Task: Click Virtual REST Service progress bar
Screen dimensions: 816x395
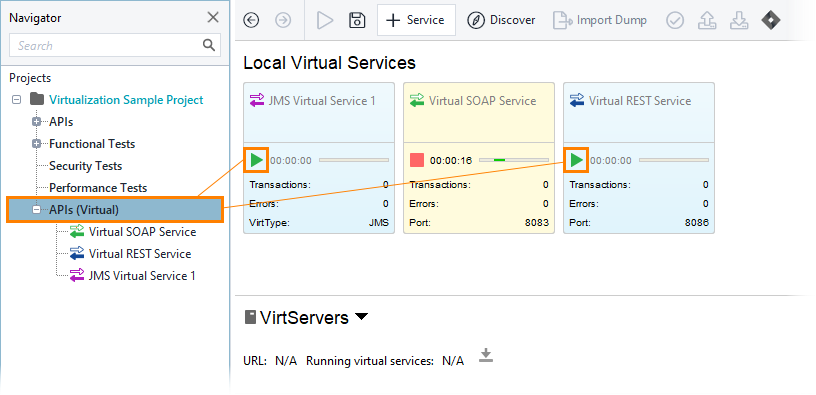Action: 673,160
